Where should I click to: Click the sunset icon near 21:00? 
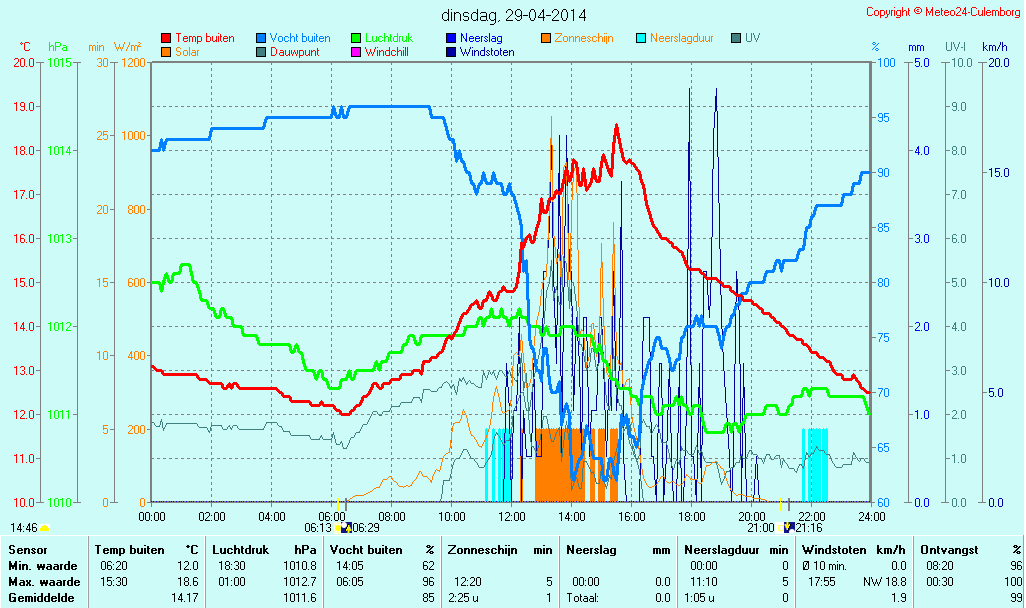click(788, 527)
